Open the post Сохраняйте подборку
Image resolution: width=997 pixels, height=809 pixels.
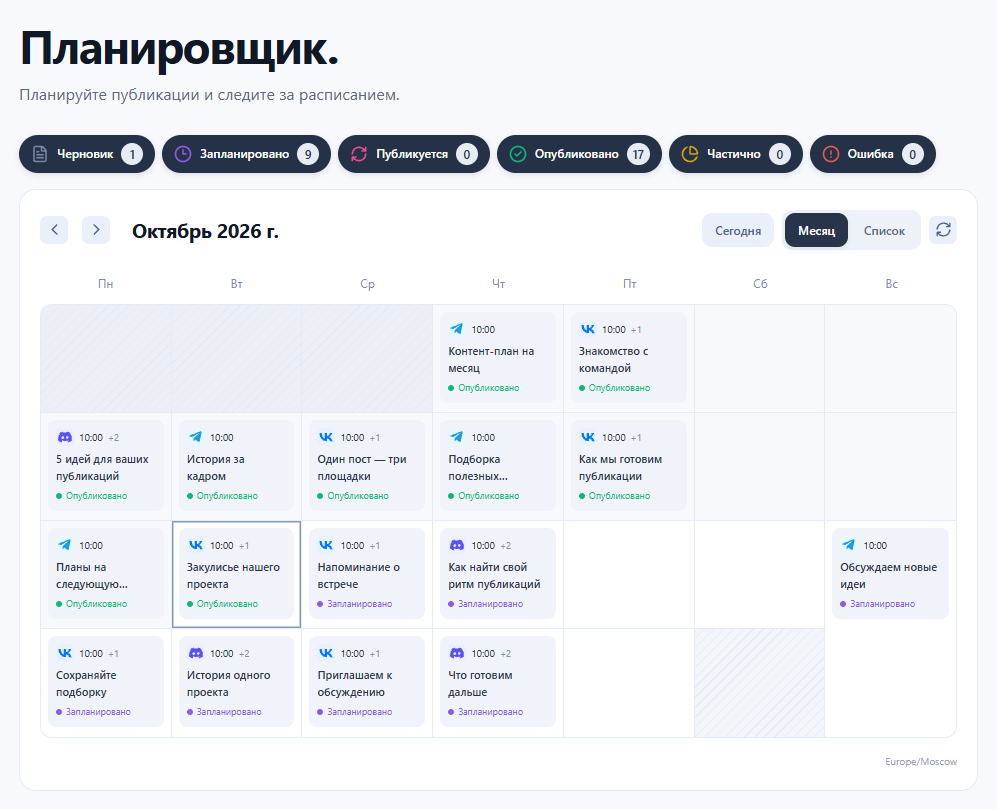106,682
